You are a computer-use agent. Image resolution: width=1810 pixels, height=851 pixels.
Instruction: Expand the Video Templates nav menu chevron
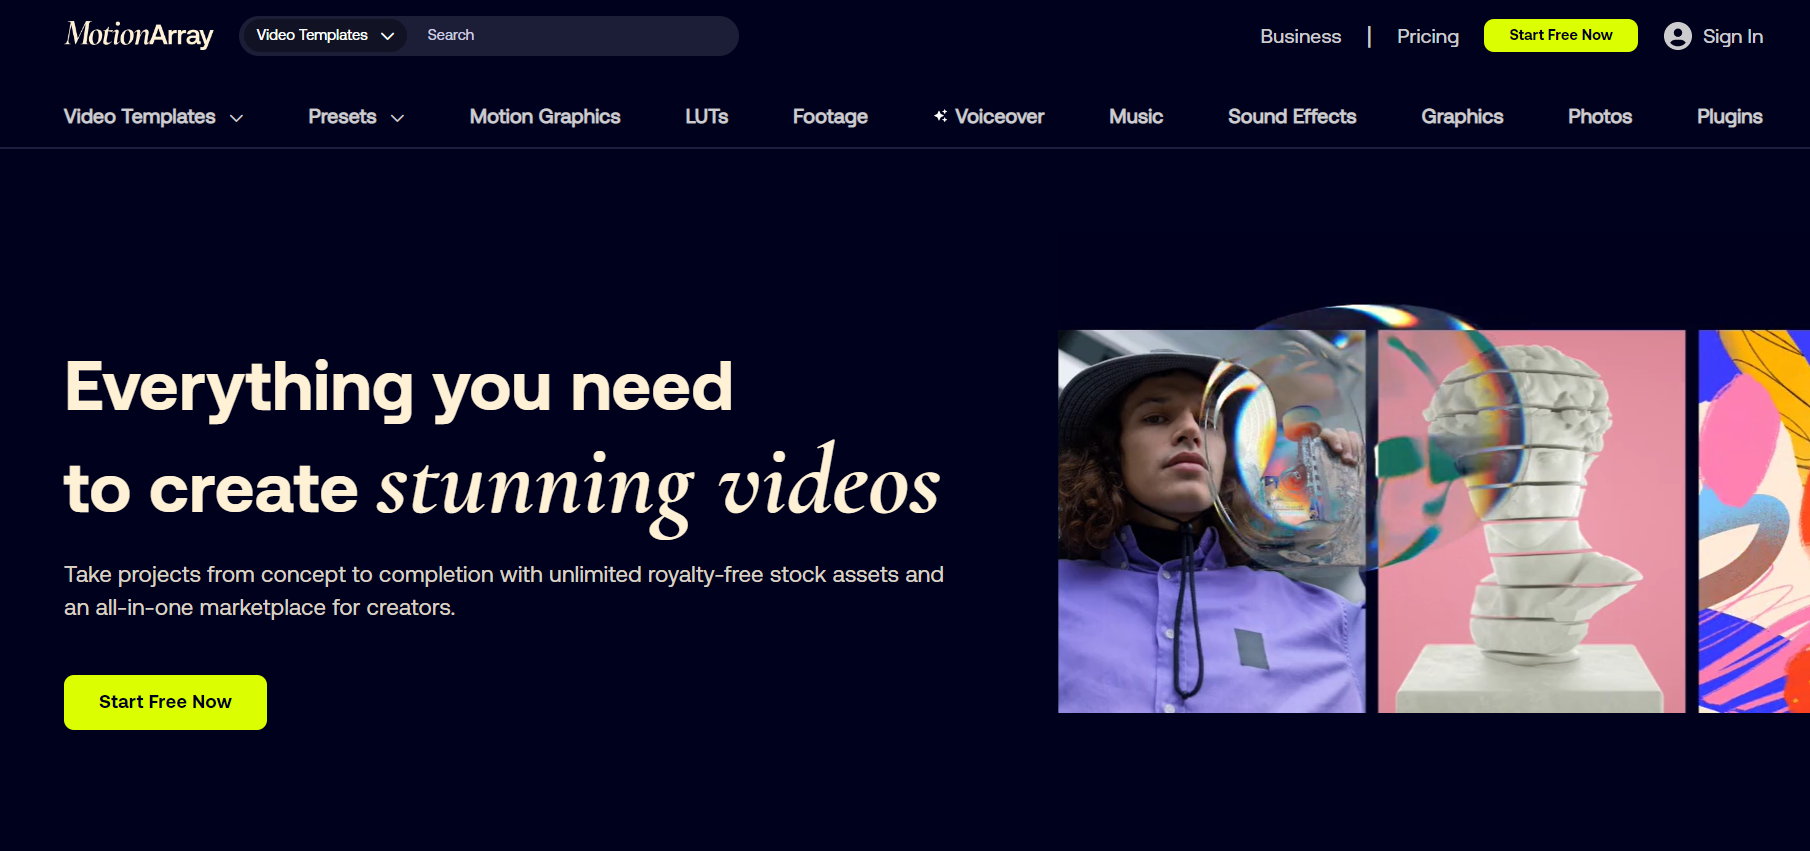[237, 118]
